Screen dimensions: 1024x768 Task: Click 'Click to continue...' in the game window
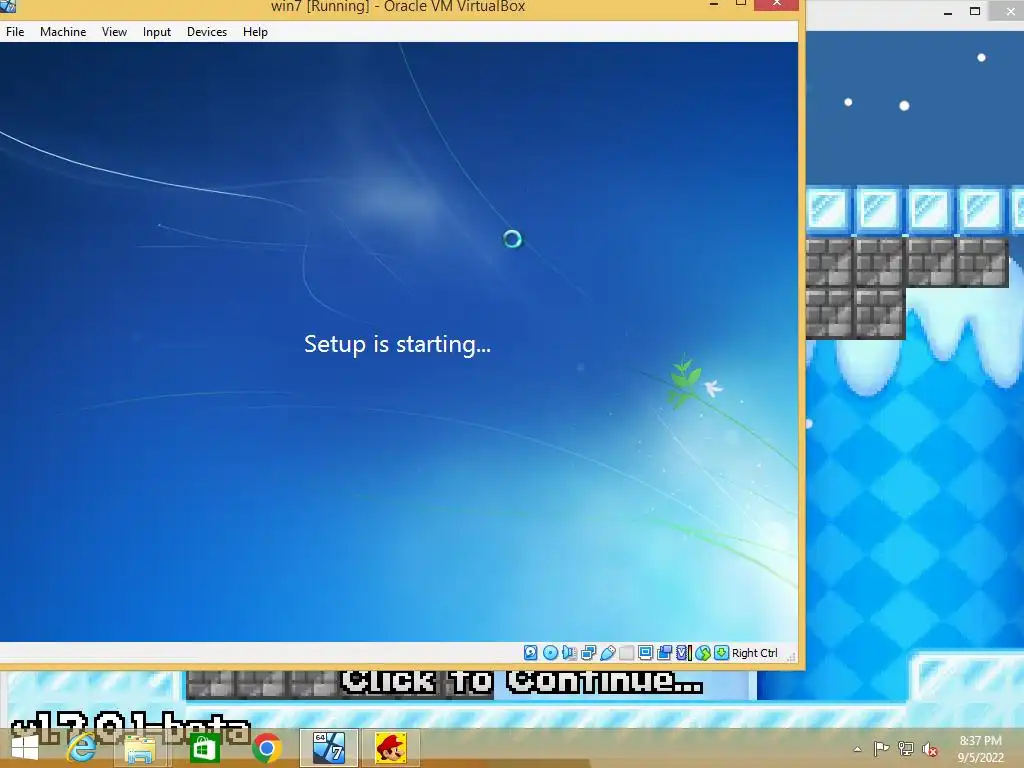point(521,681)
